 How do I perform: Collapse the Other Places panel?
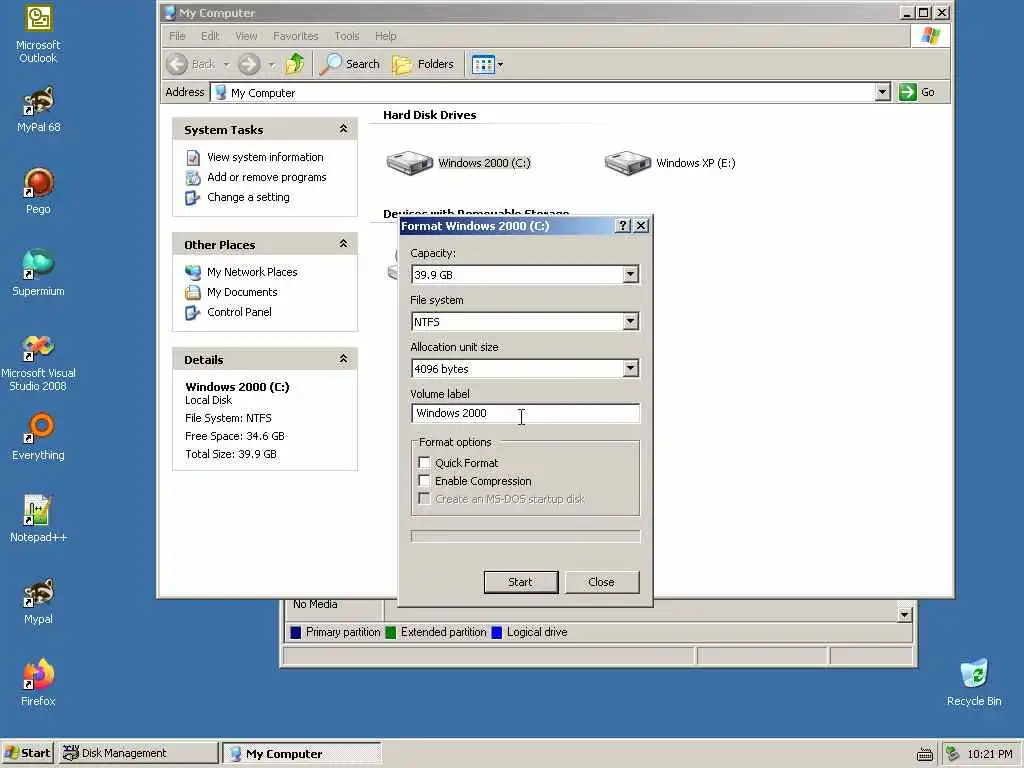pyautogui.click(x=343, y=244)
